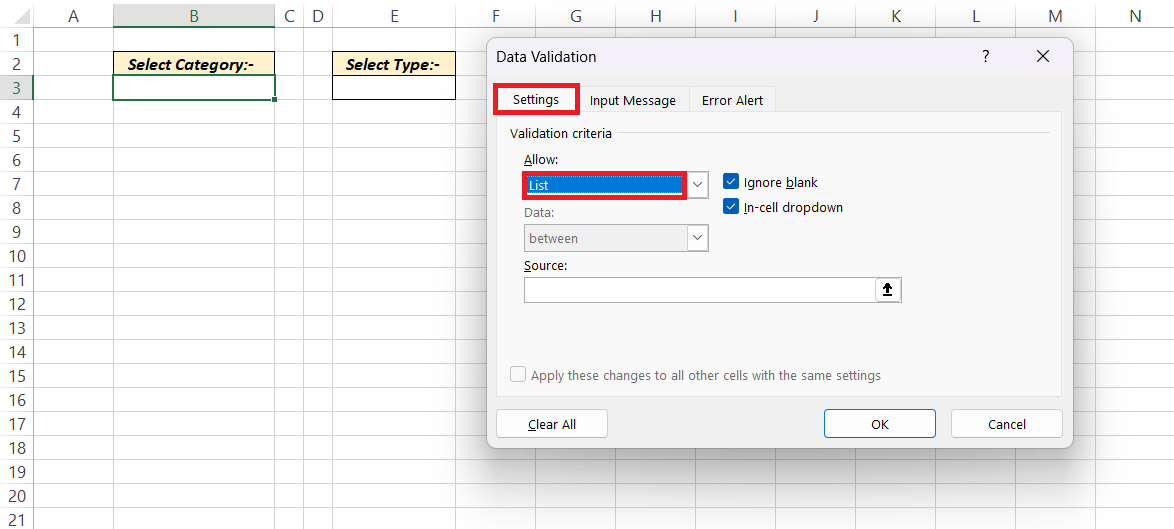Screen dimensions: 1174x529
Task: Select row 7 header
Action: (x=16, y=184)
